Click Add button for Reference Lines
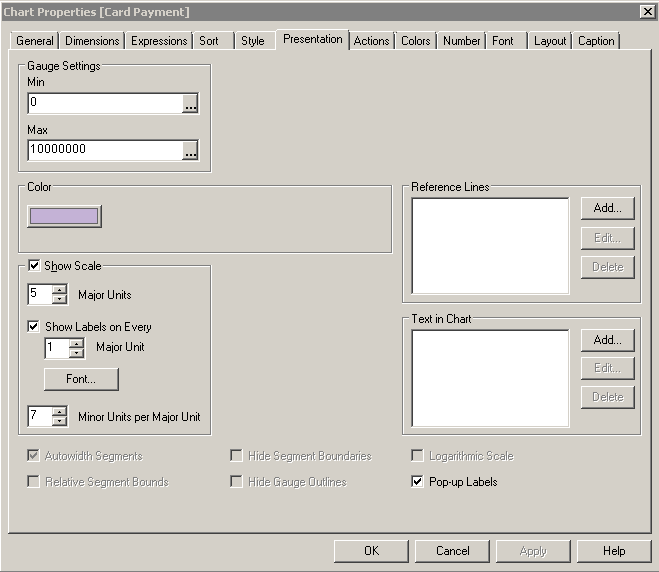The image size is (659, 572). [x=607, y=208]
